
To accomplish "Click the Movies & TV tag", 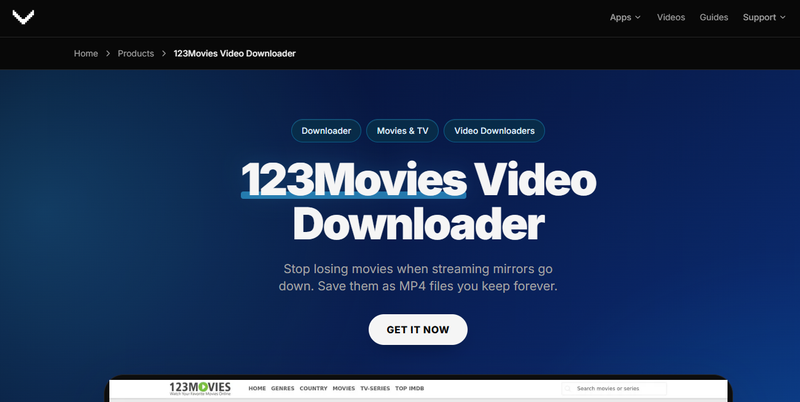I will click(403, 131).
